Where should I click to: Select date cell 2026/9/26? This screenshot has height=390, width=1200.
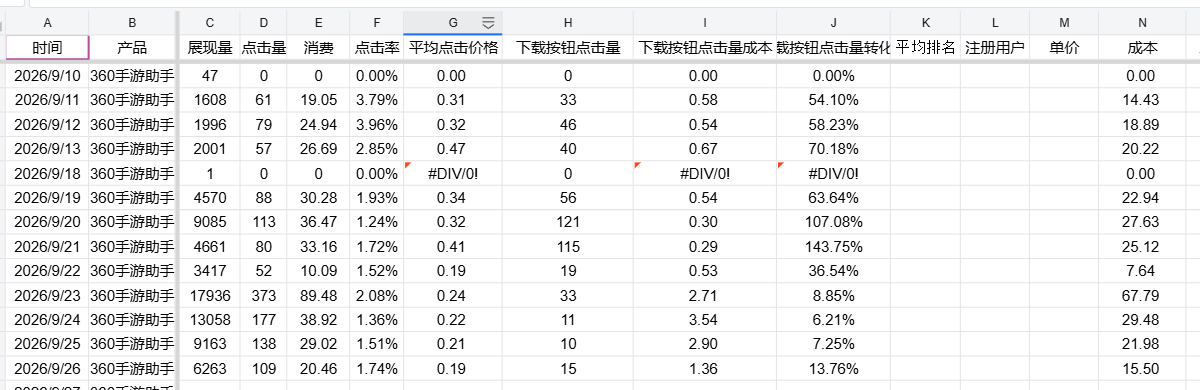[x=47, y=368]
